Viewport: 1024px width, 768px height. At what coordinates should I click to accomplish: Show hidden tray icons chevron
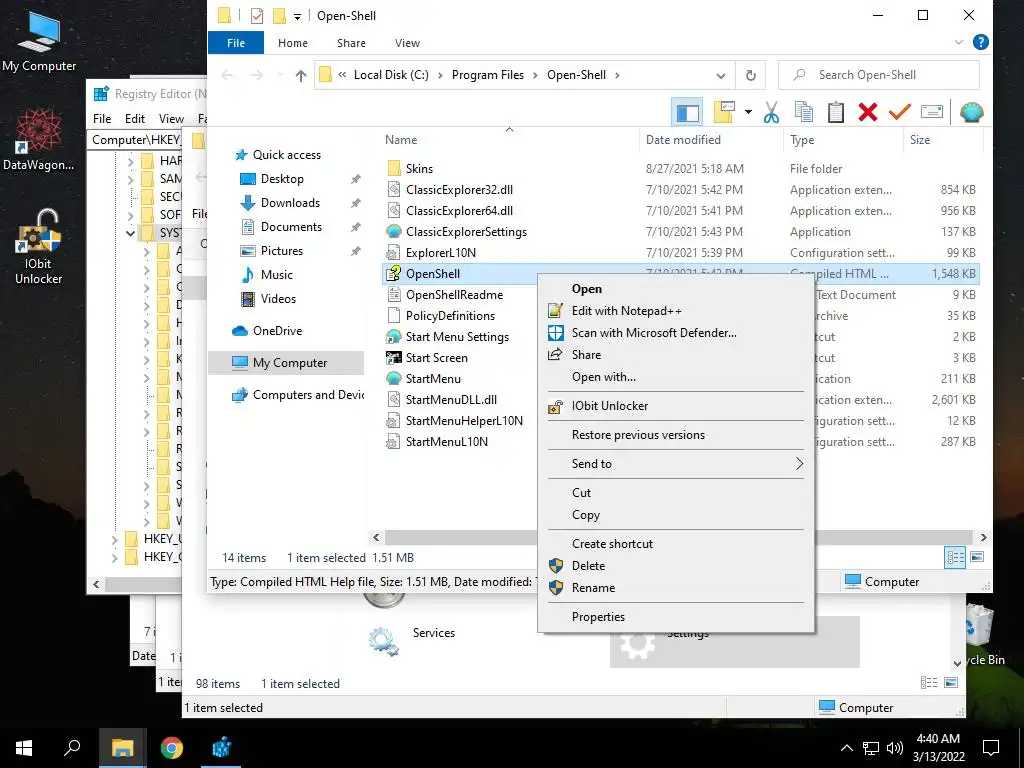point(846,748)
